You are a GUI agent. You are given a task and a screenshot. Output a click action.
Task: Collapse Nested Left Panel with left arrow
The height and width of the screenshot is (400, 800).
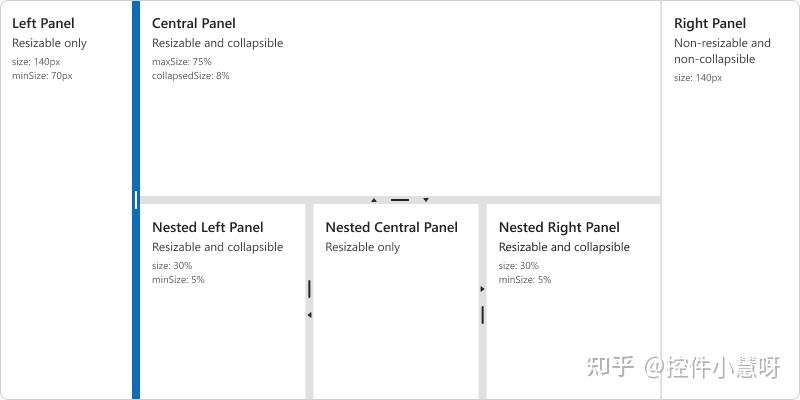coord(309,315)
